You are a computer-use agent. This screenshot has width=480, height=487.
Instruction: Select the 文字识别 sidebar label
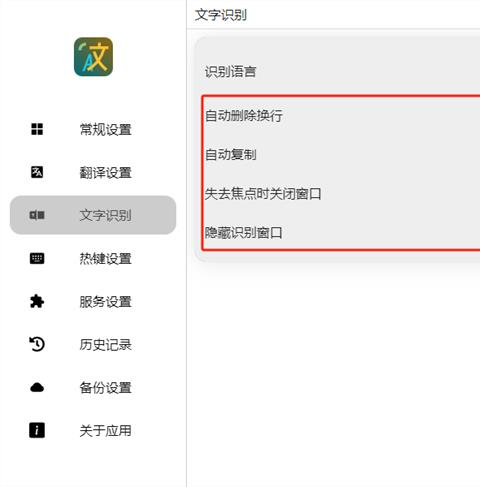105,215
